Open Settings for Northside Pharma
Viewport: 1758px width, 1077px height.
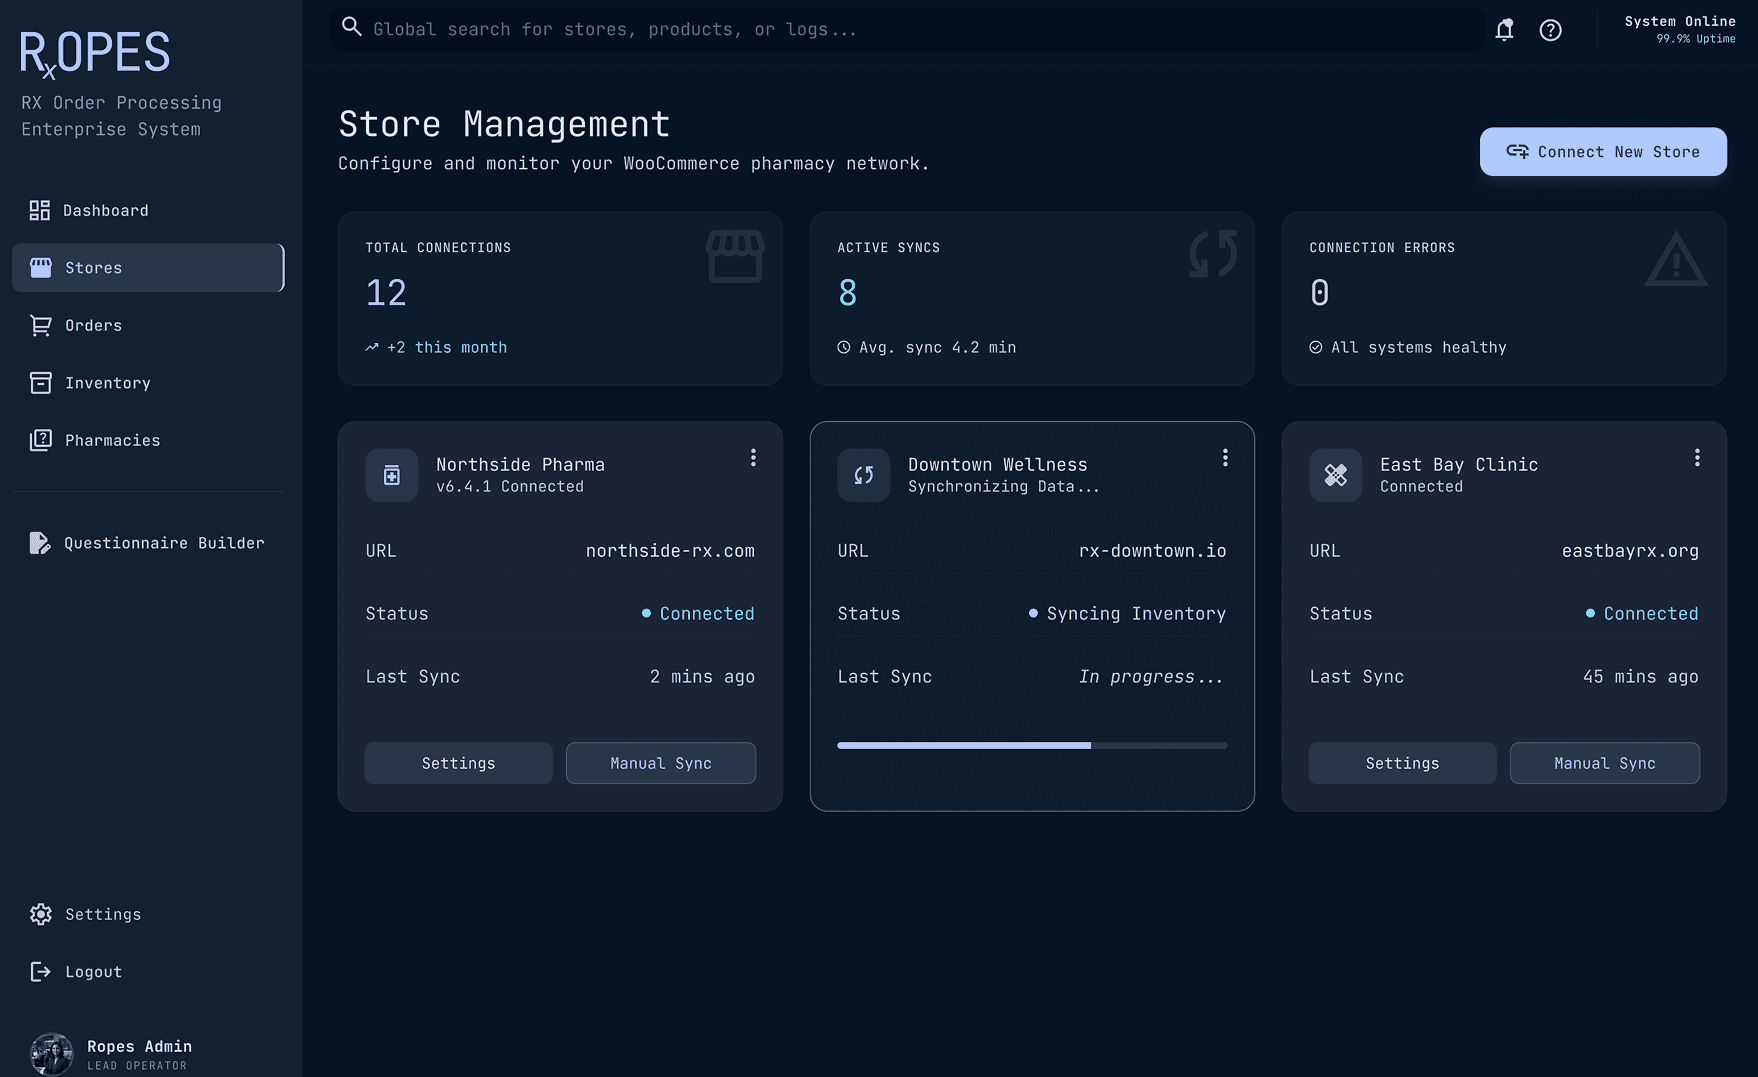click(458, 763)
